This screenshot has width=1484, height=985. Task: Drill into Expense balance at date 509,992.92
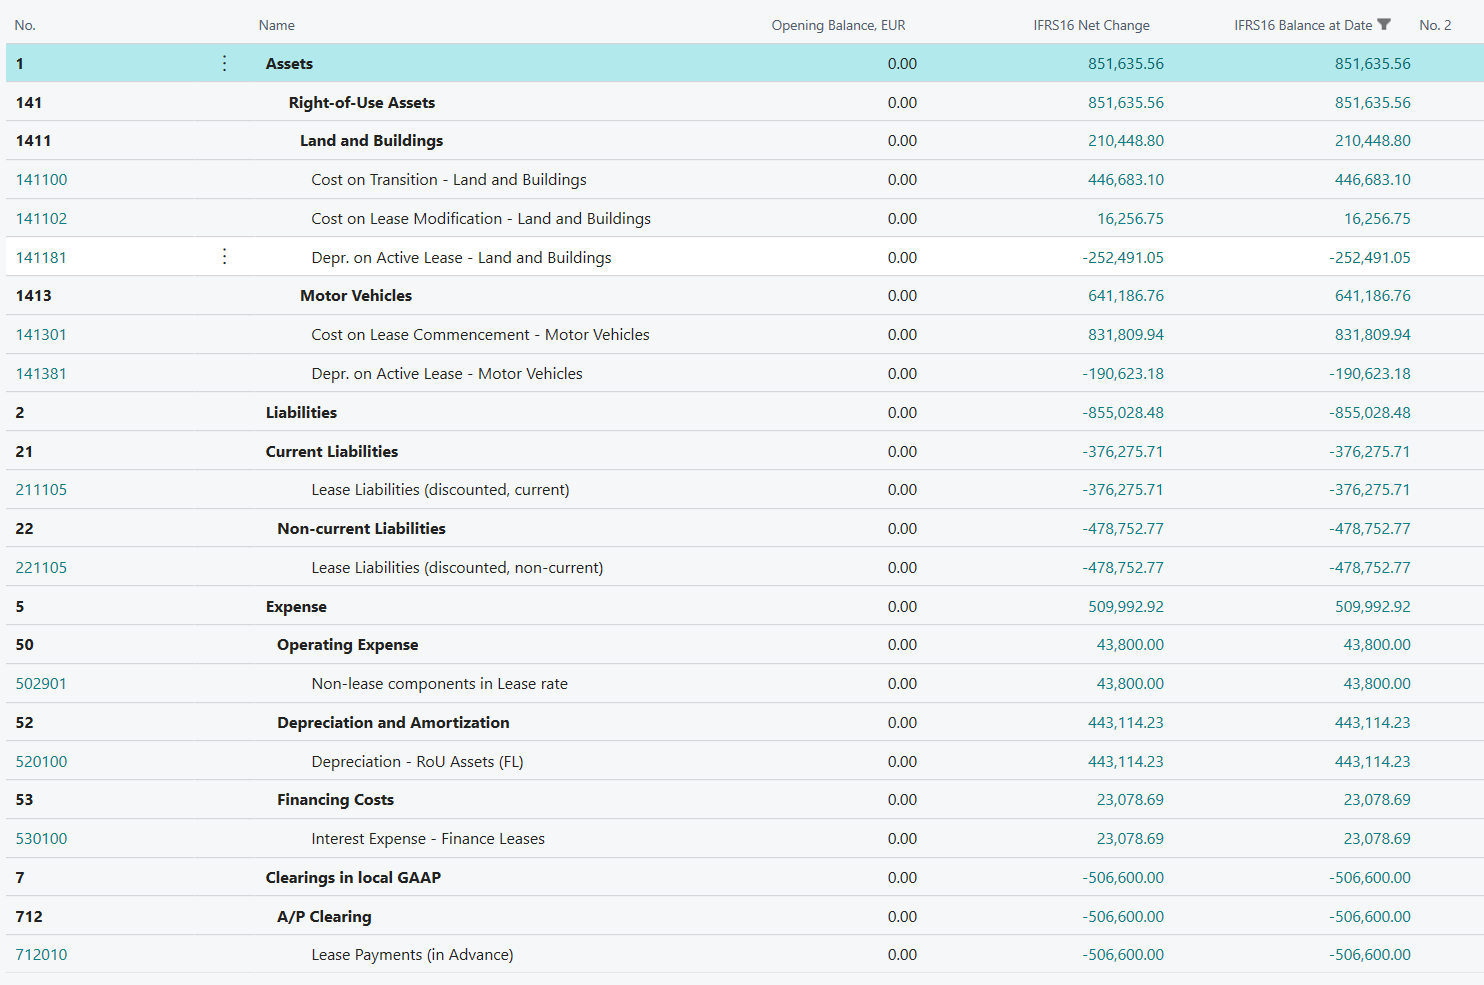coord(1373,607)
